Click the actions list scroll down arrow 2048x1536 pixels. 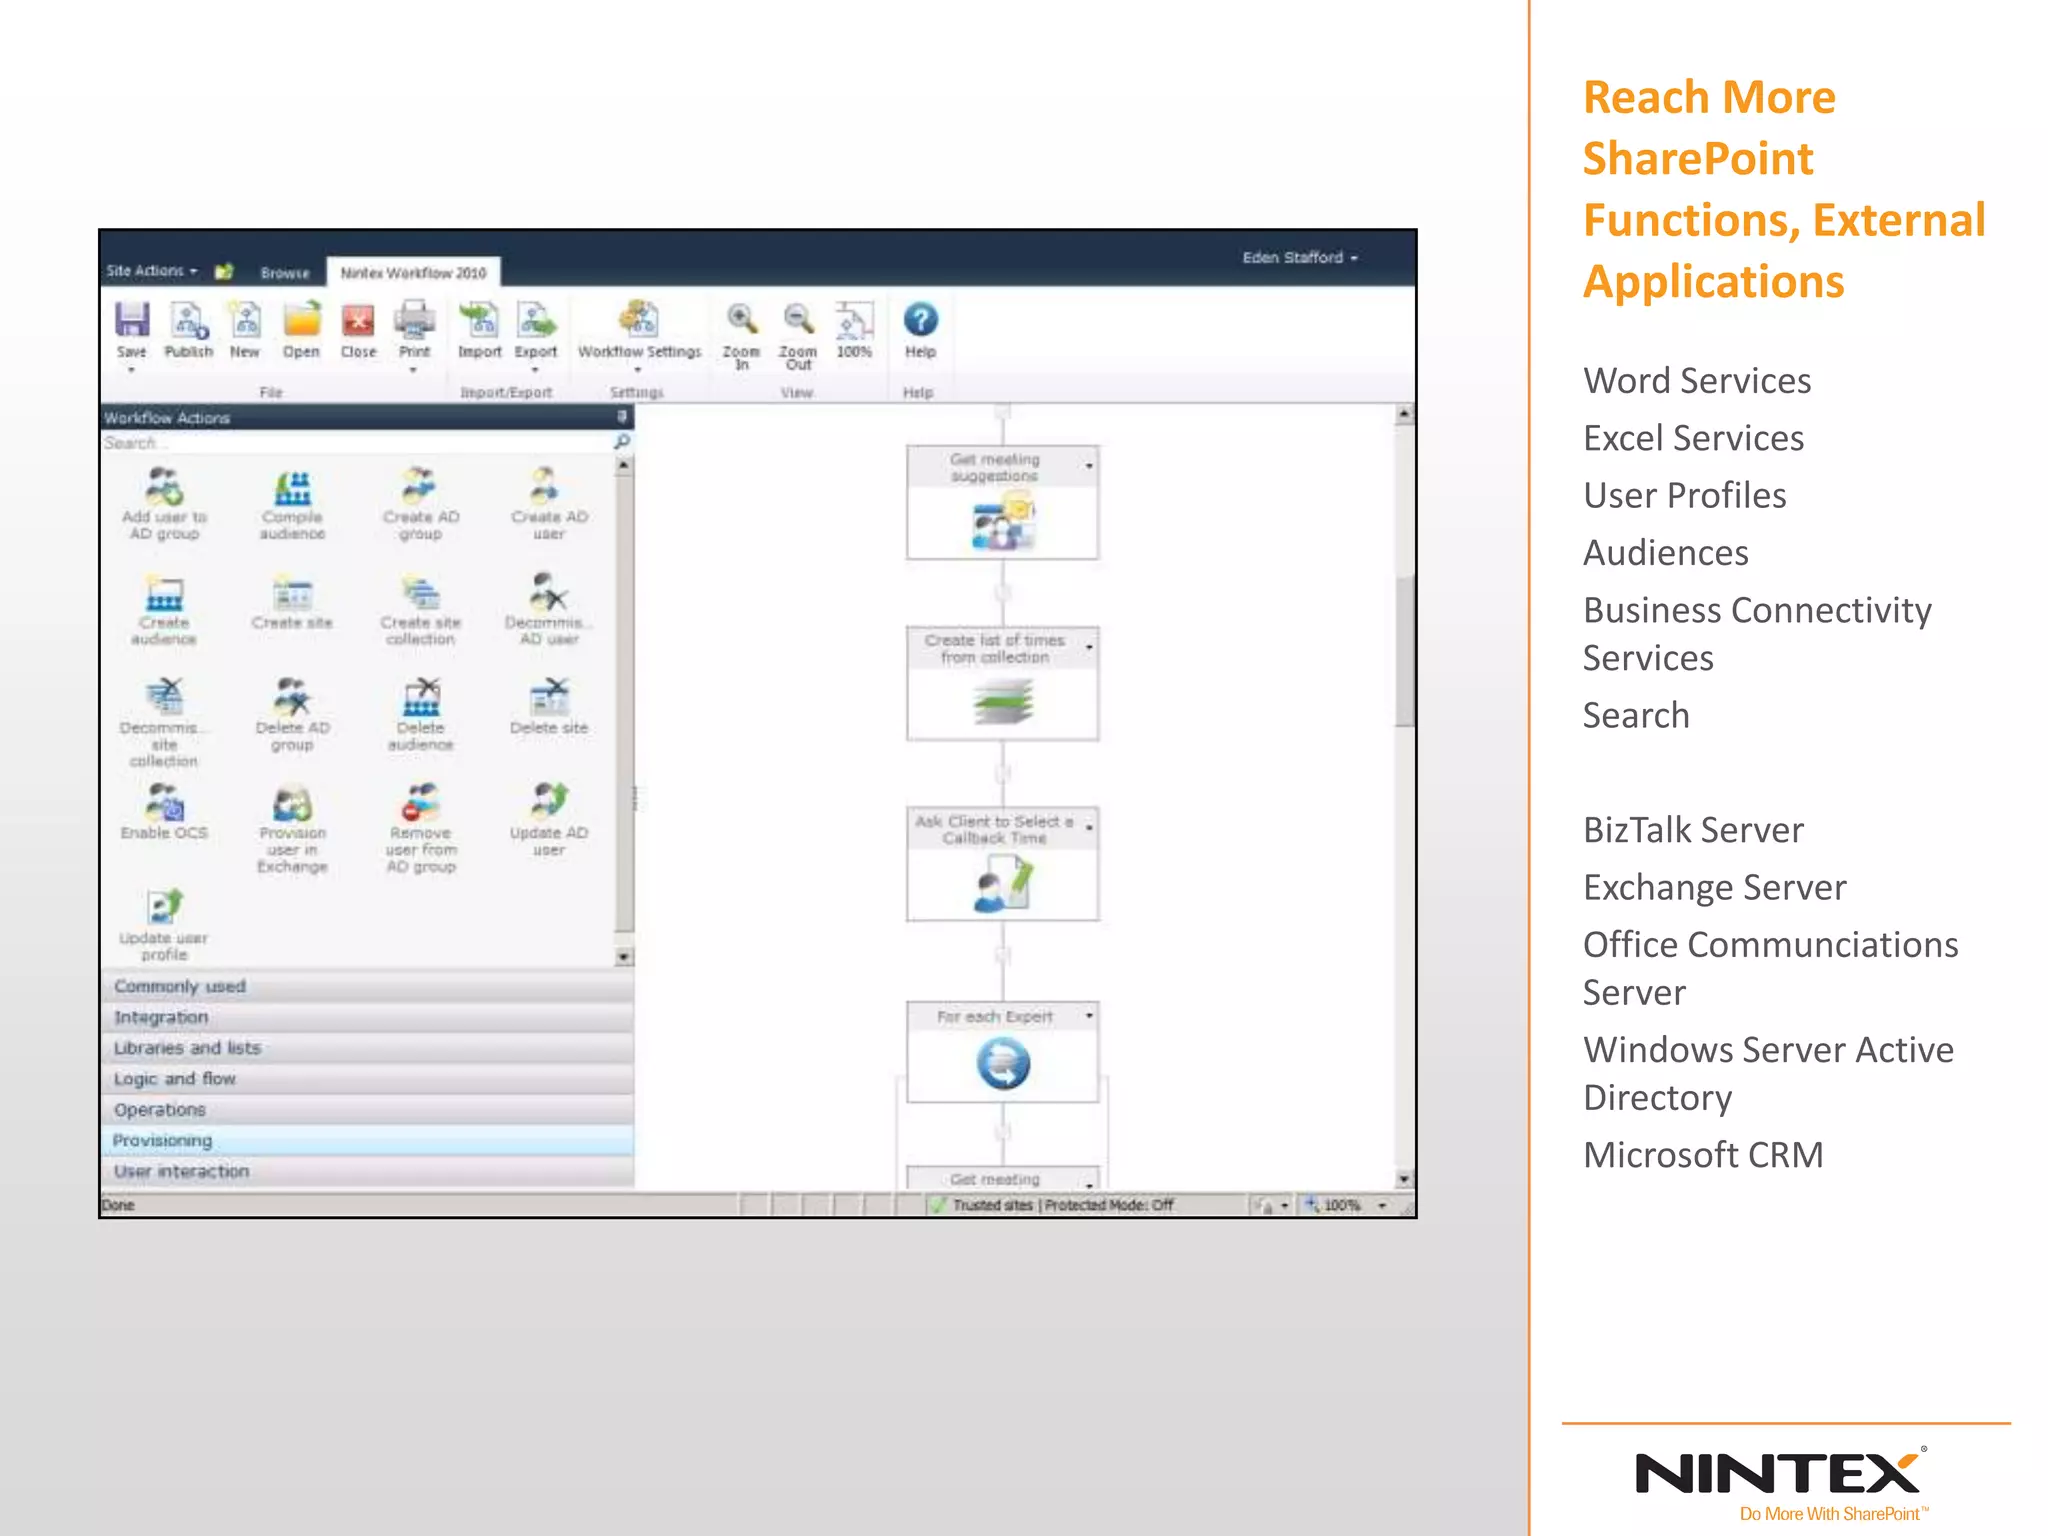pyautogui.click(x=623, y=957)
